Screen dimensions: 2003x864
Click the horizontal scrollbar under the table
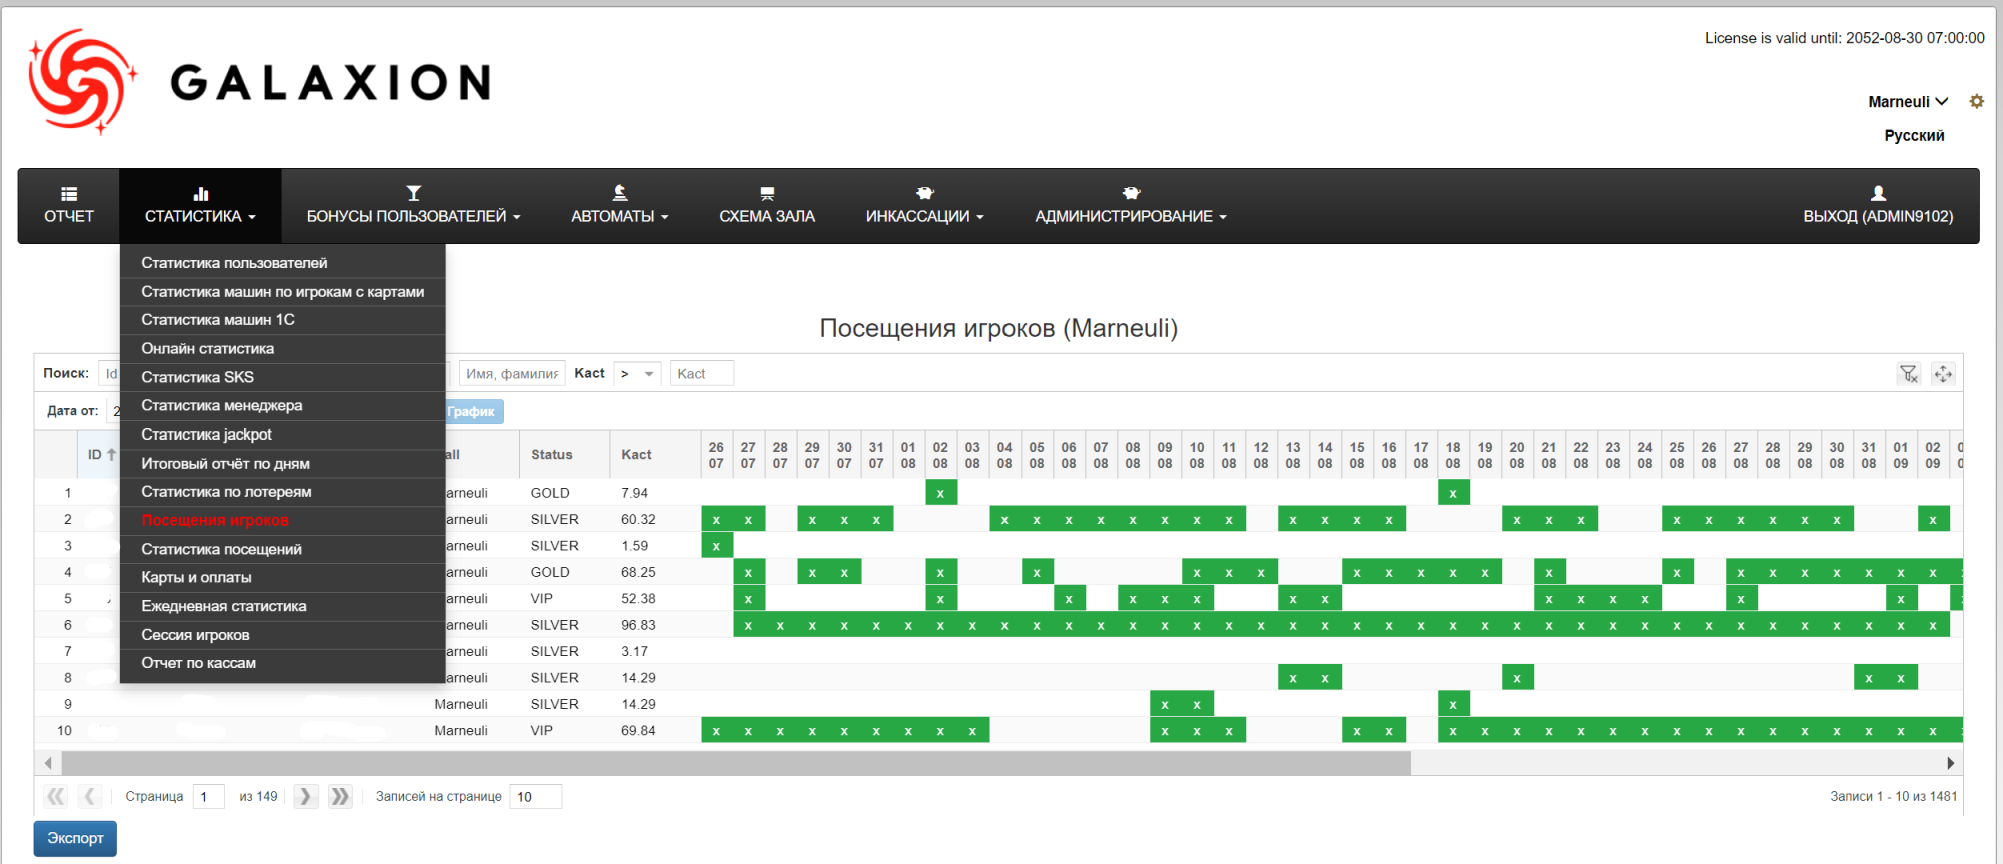point(735,763)
